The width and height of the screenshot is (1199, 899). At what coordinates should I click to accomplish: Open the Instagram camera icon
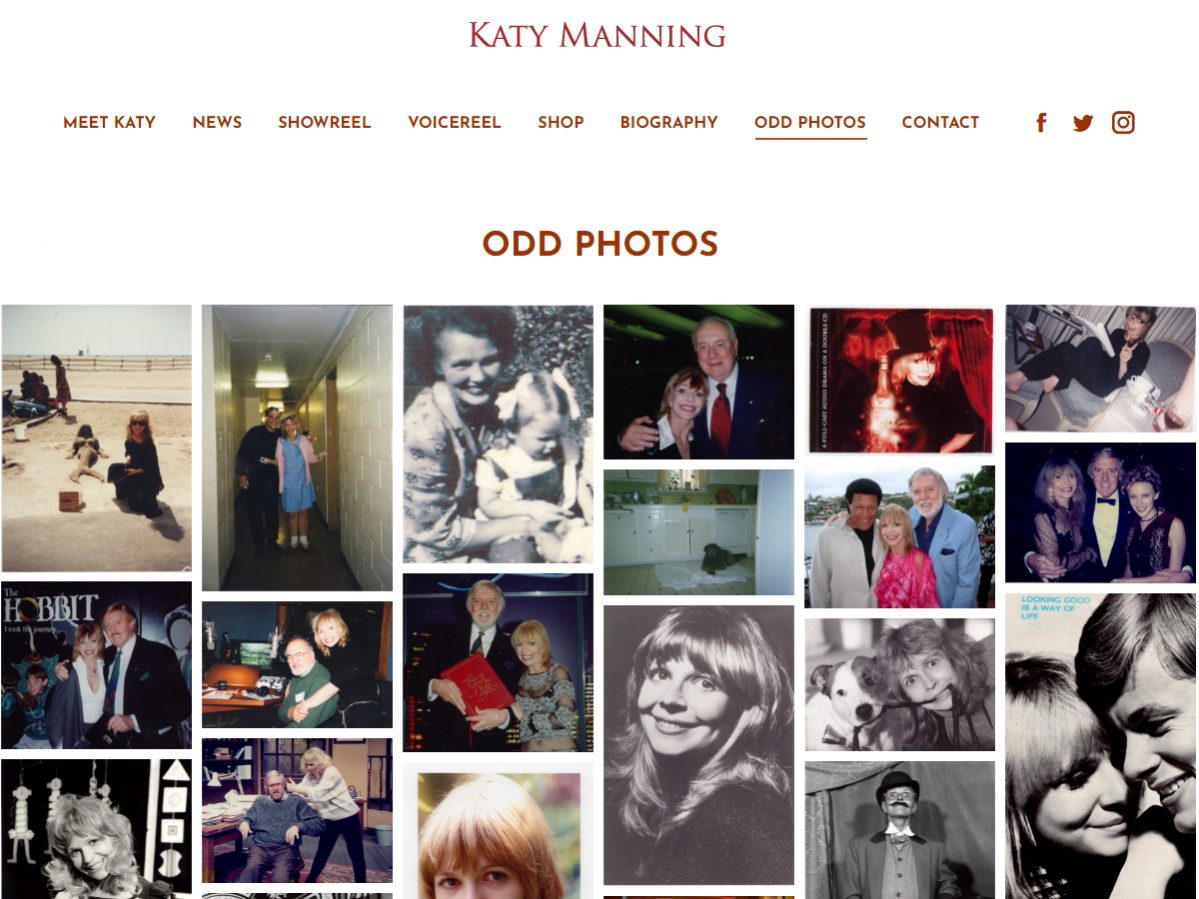[x=1123, y=122]
